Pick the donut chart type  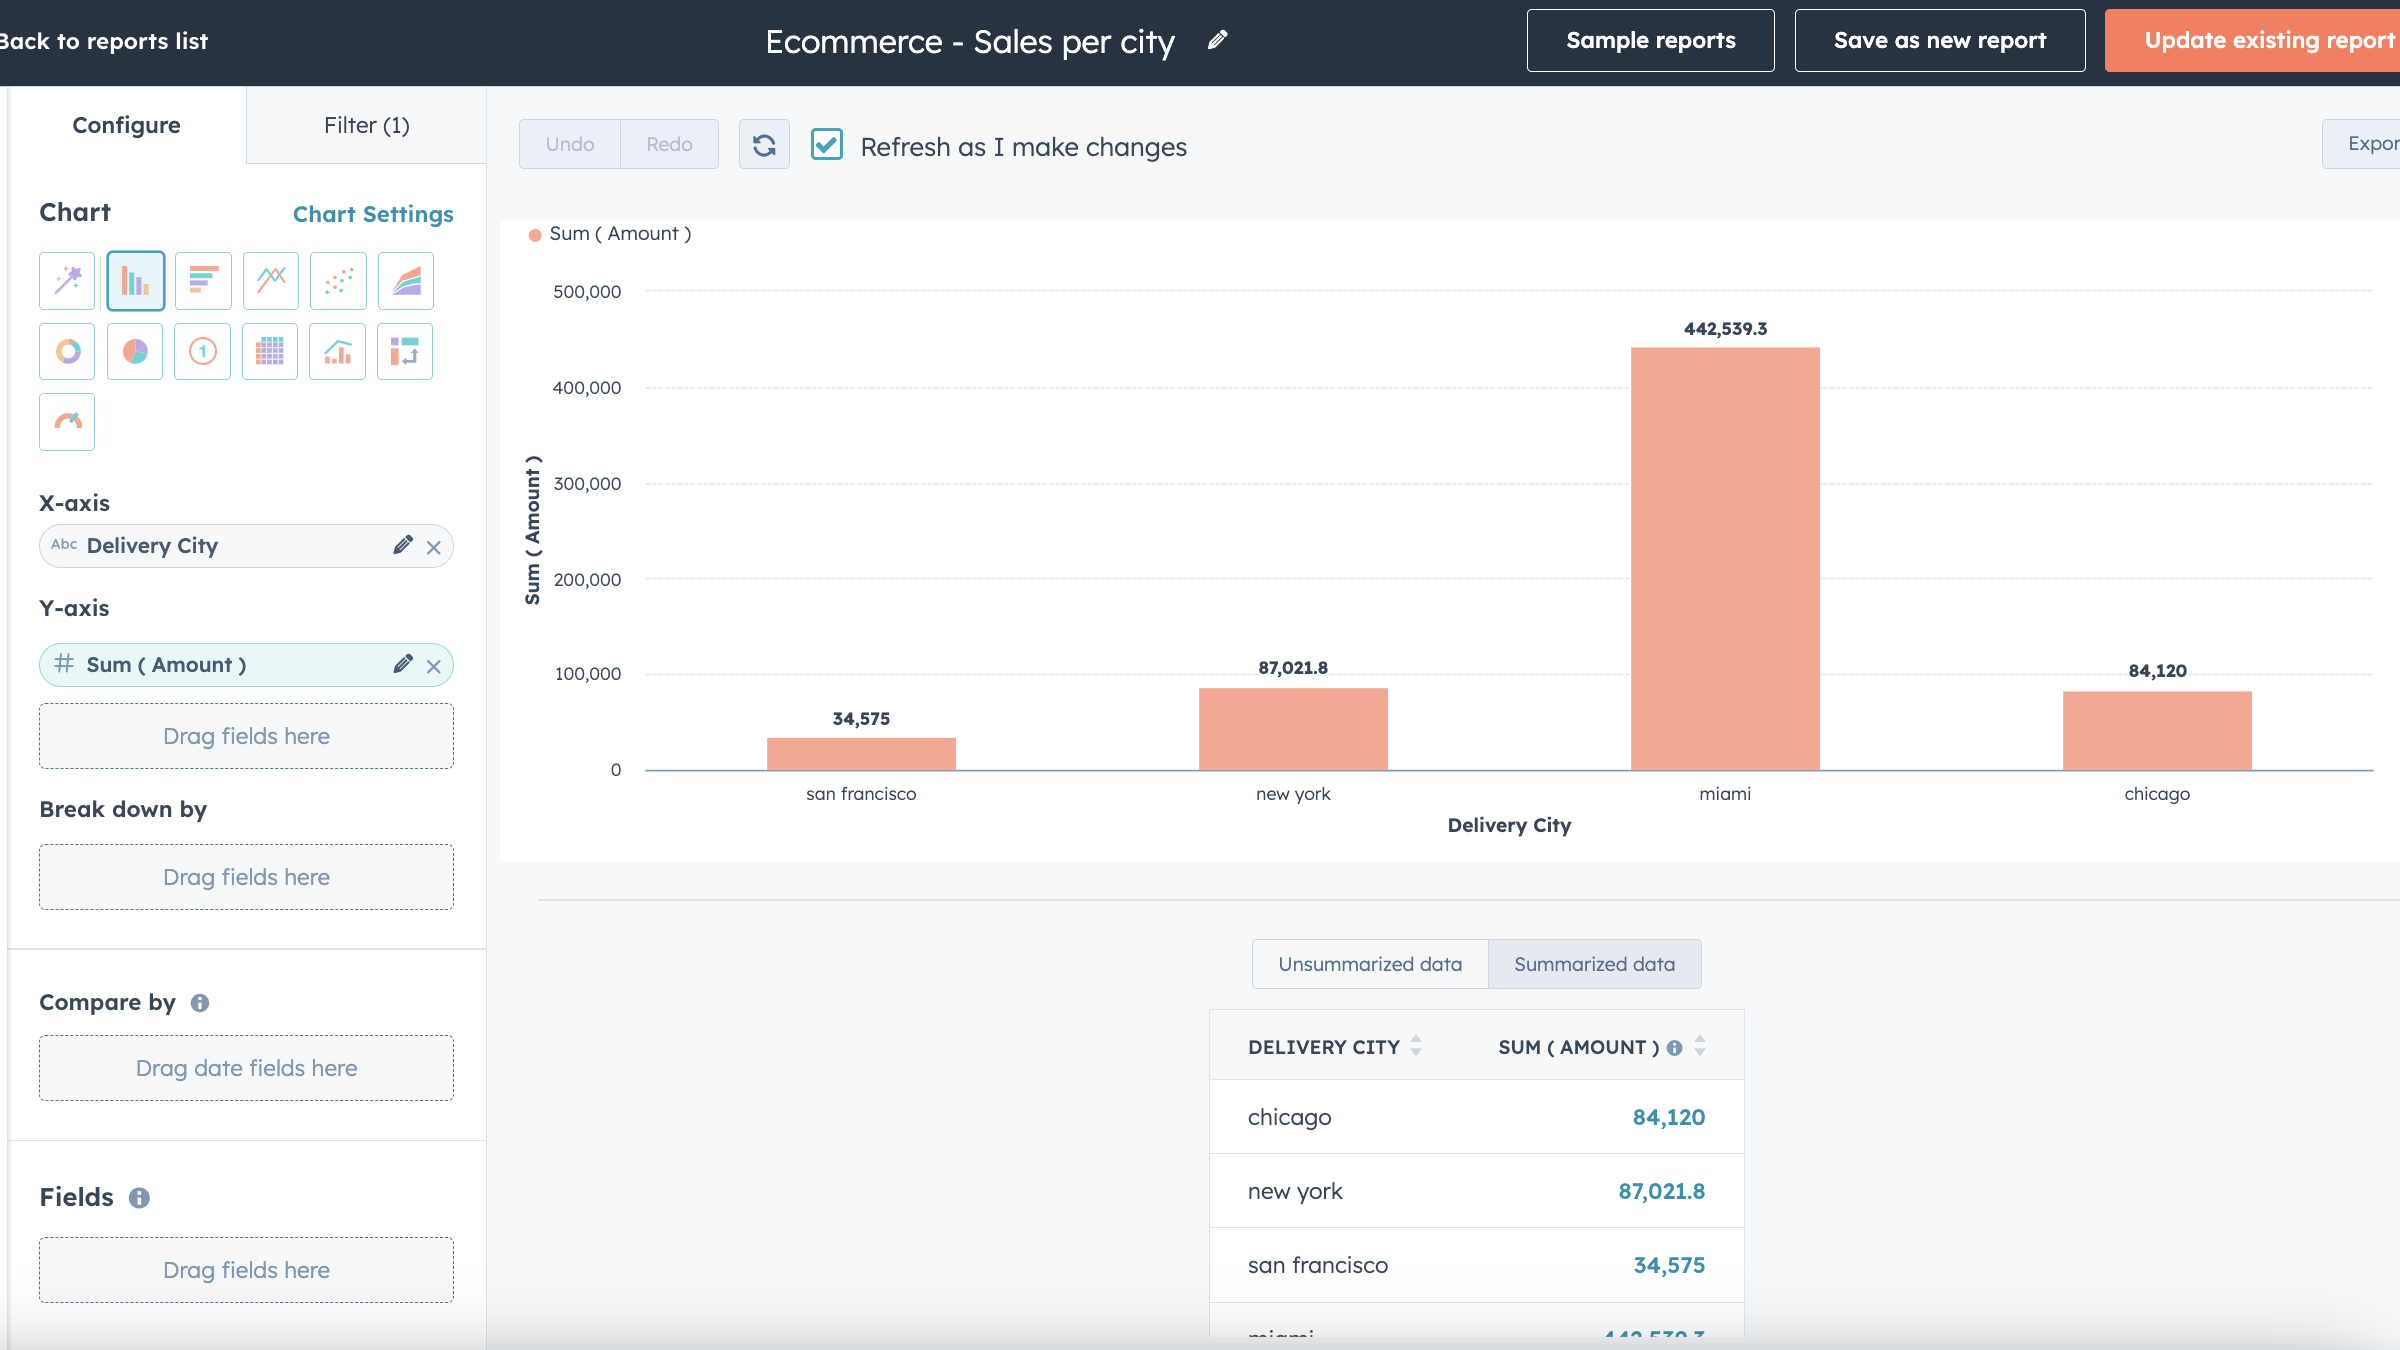coord(66,351)
